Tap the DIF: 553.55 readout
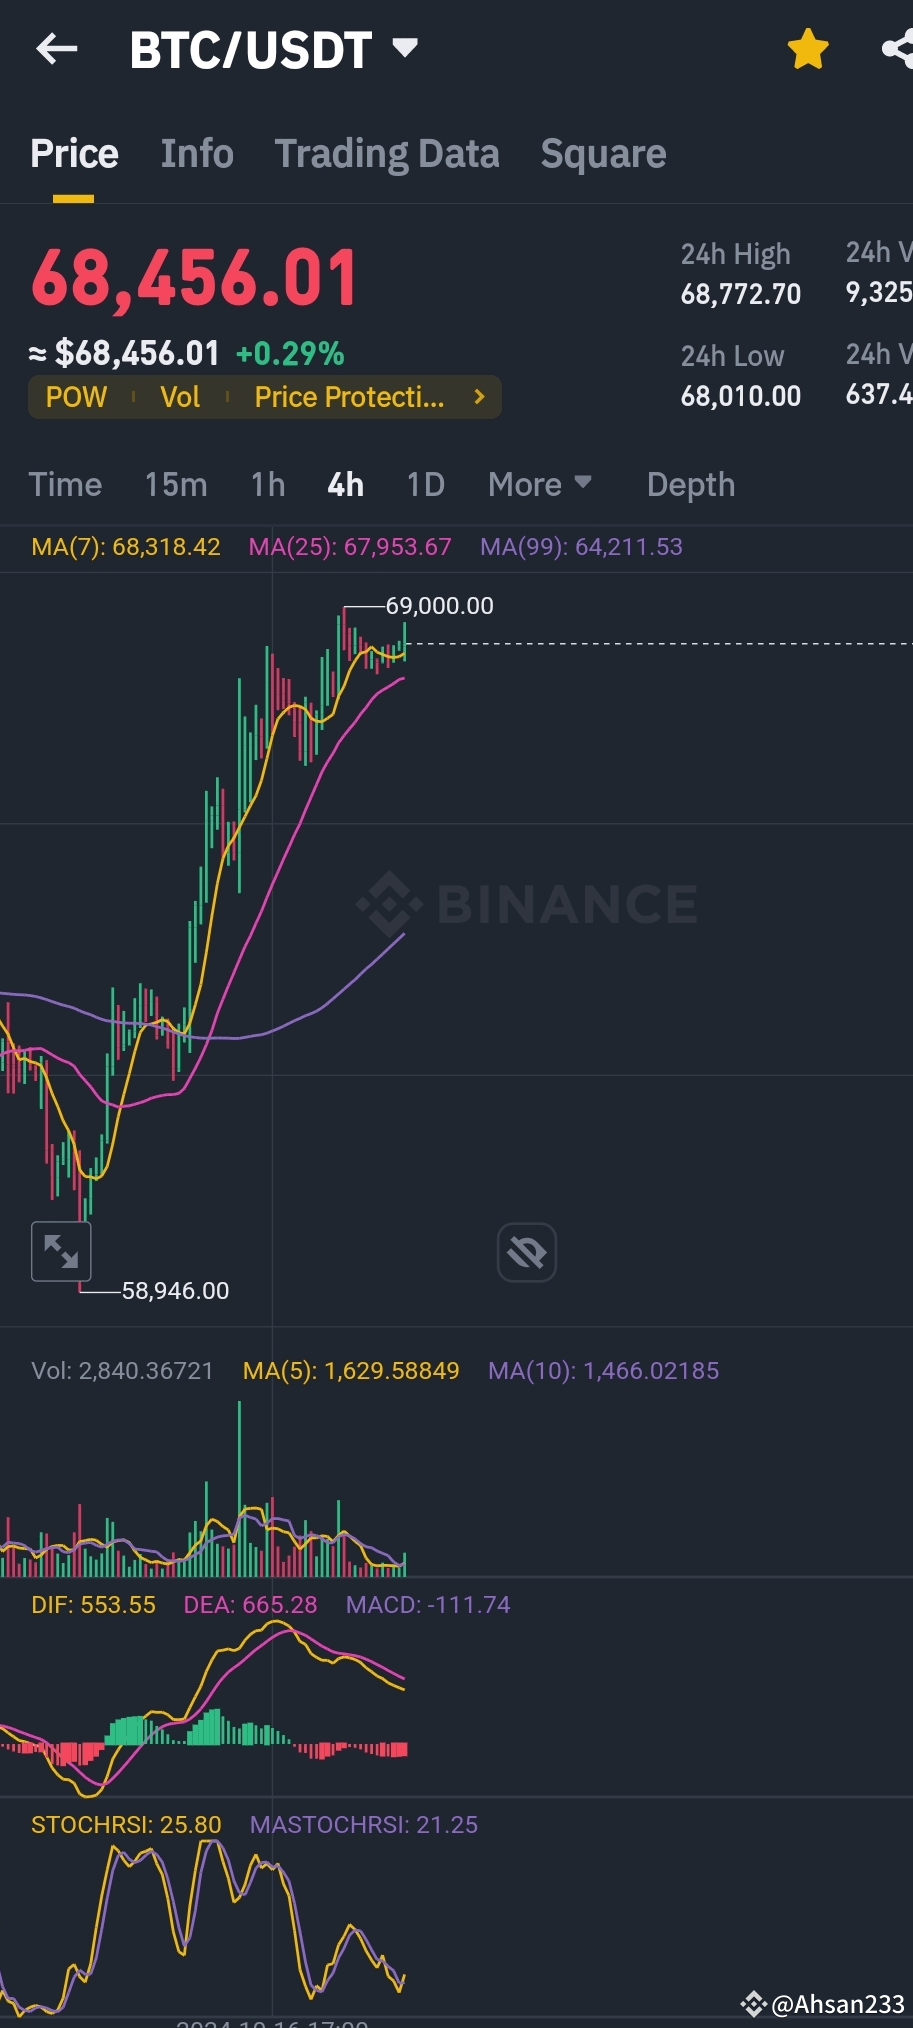 coord(94,1605)
